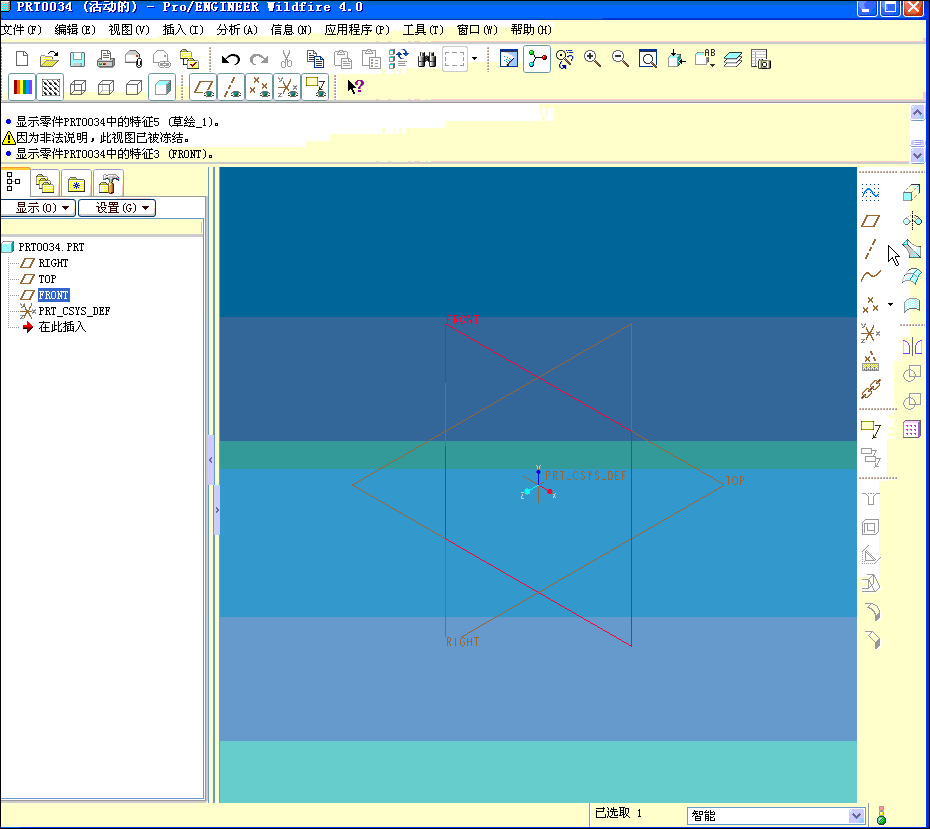Switch to Hidden Line display

click(106, 88)
